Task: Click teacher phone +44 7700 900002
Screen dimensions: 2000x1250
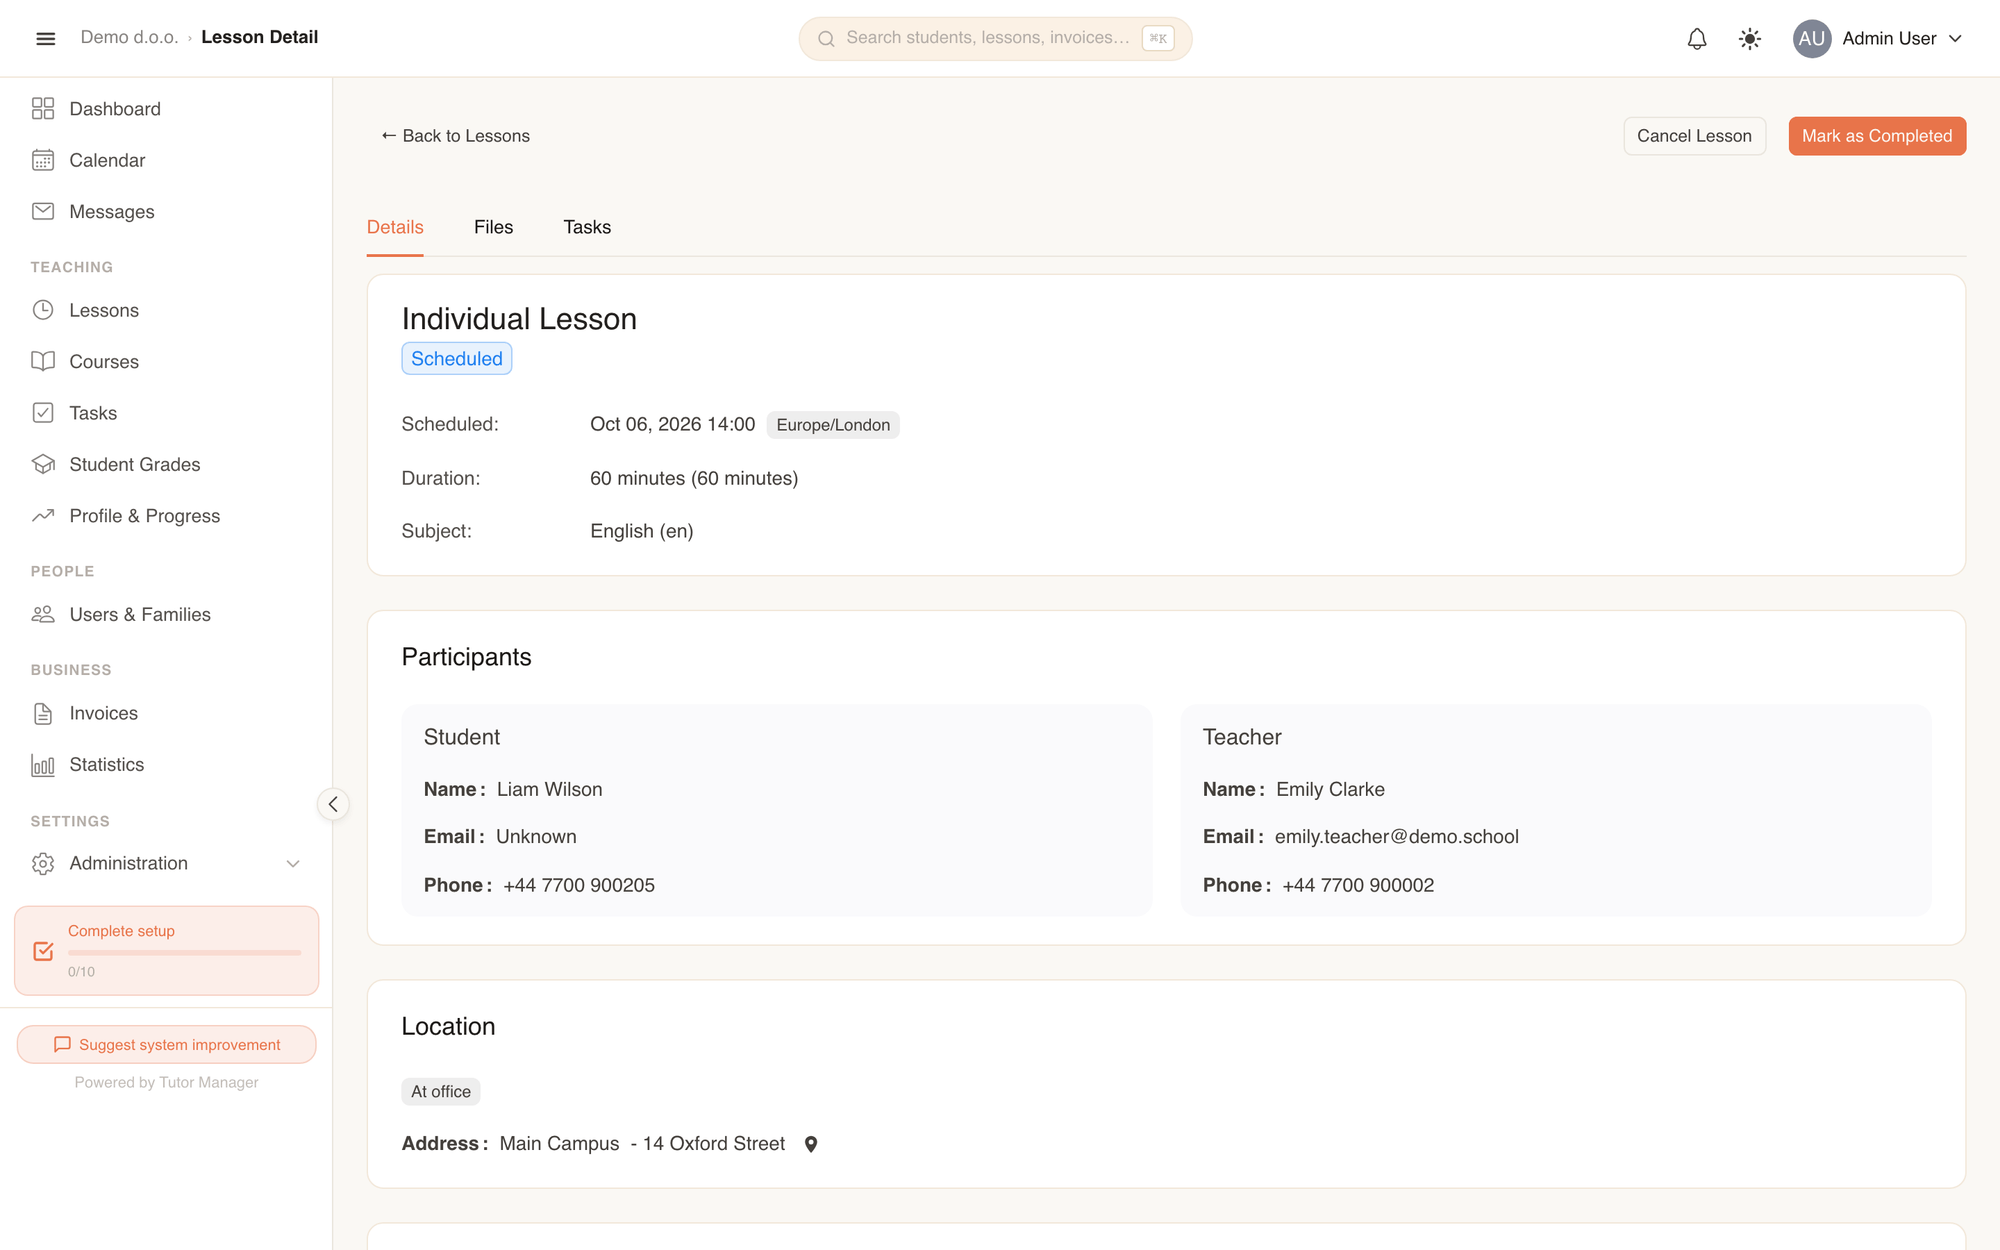Action: click(x=1358, y=885)
